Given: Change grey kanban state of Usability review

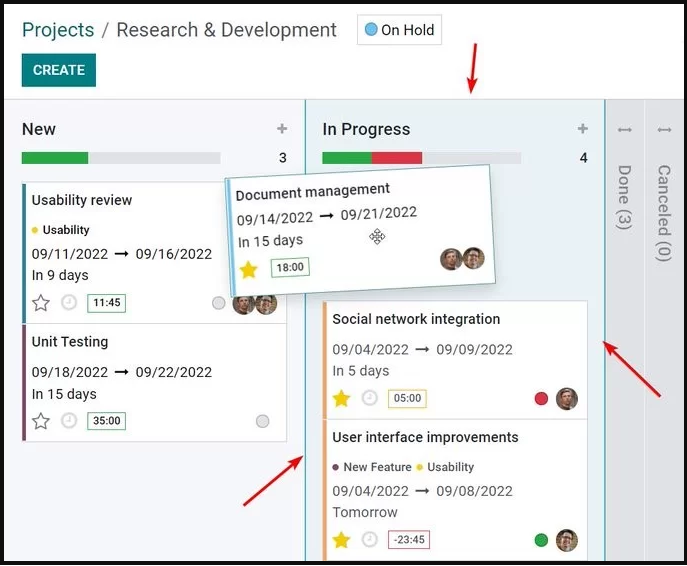Looking at the screenshot, I should pyautogui.click(x=219, y=303).
